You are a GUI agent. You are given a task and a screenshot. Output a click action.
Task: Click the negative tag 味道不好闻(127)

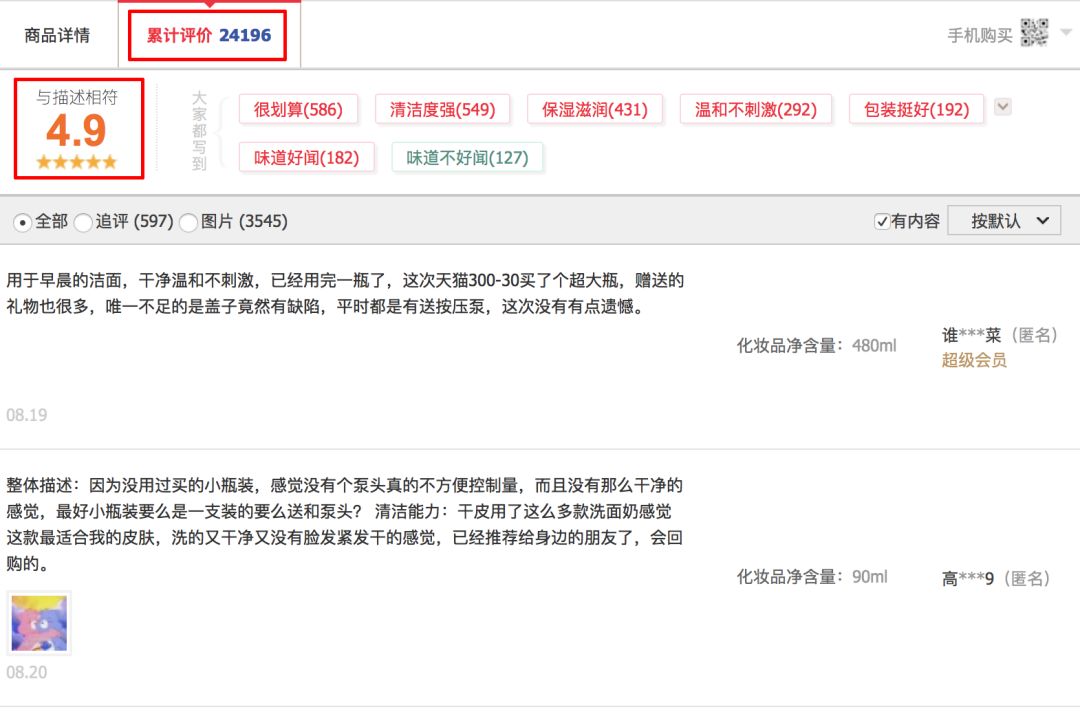467,157
